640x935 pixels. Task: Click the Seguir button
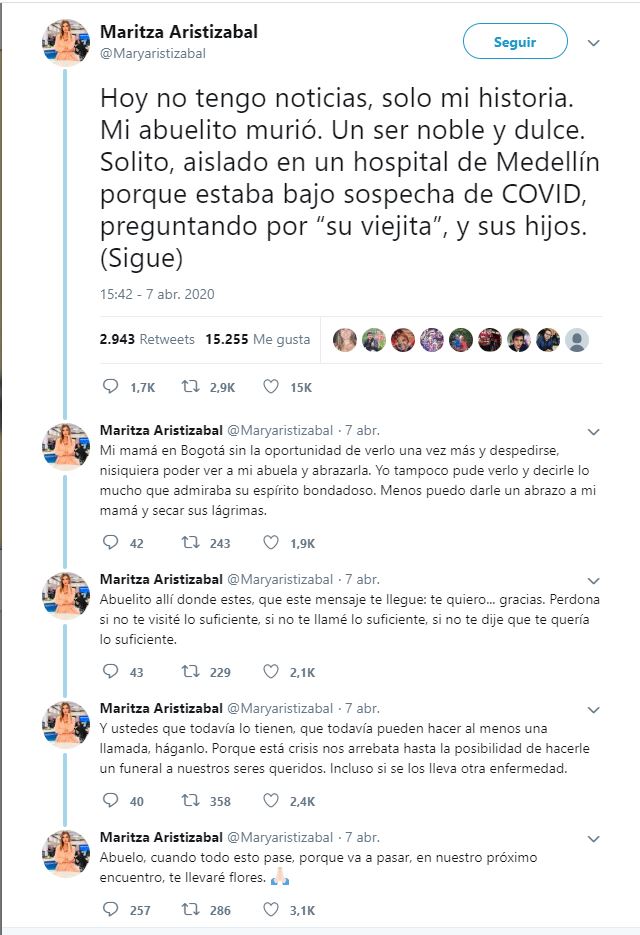click(x=515, y=42)
